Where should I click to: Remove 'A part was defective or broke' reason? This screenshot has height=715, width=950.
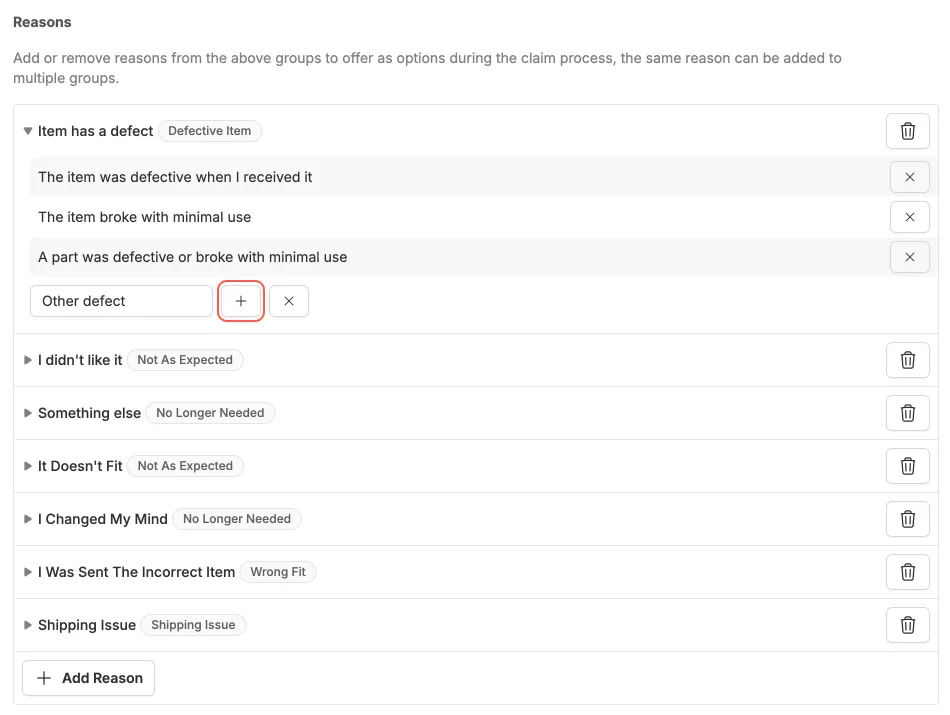(909, 257)
